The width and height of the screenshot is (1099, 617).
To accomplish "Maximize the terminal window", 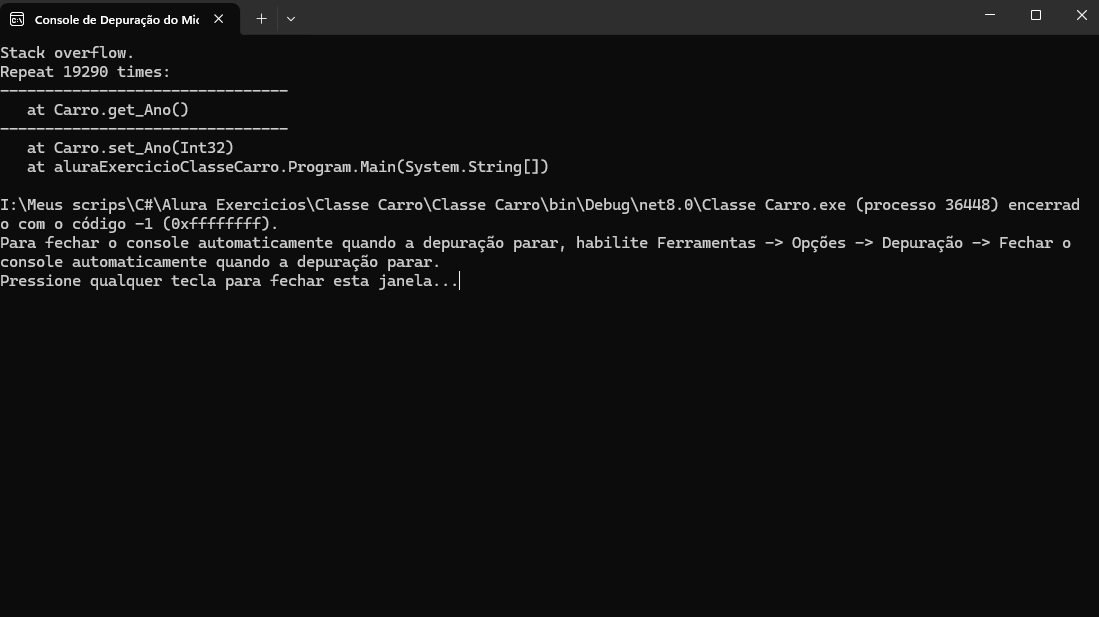I will click(1036, 15).
